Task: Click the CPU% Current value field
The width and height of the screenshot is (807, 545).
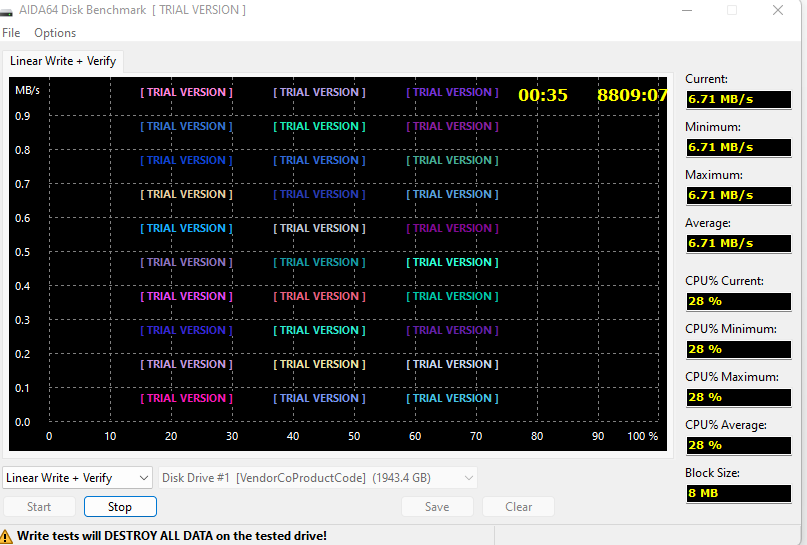Action: point(733,301)
